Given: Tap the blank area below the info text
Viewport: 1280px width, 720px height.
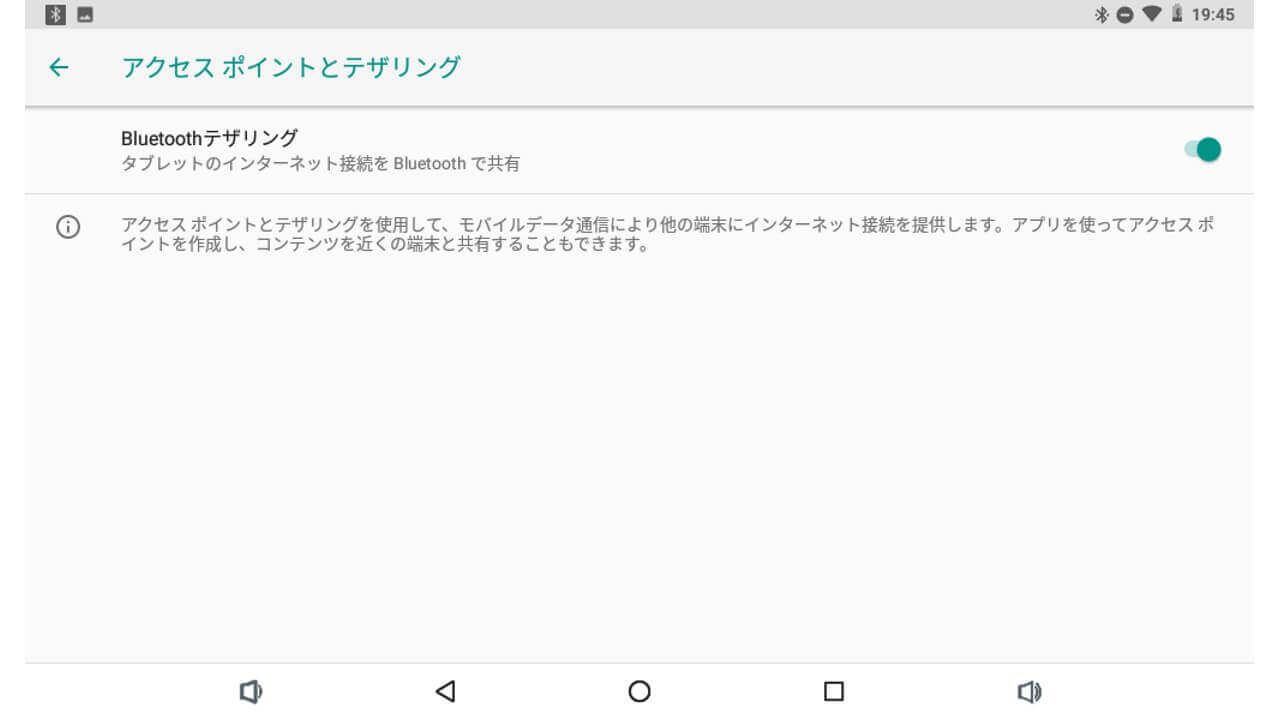Looking at the screenshot, I should [640, 450].
